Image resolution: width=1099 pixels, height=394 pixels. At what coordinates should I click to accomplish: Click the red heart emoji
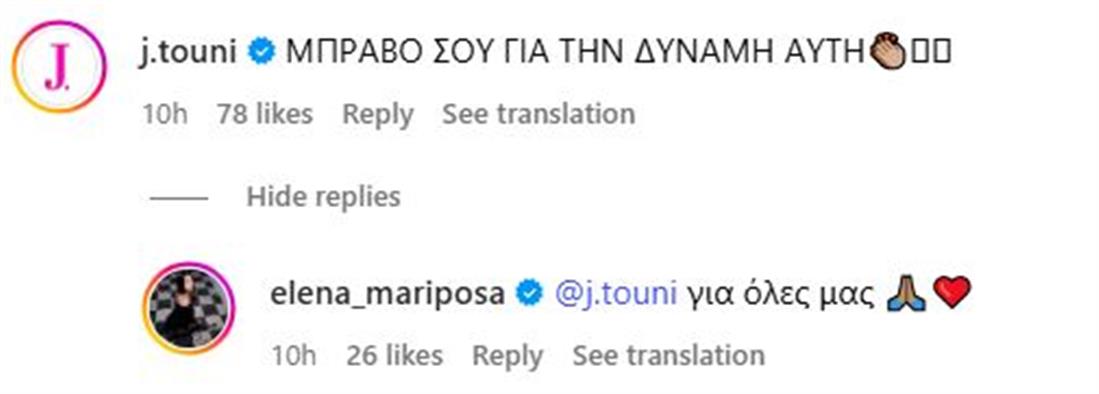(953, 293)
